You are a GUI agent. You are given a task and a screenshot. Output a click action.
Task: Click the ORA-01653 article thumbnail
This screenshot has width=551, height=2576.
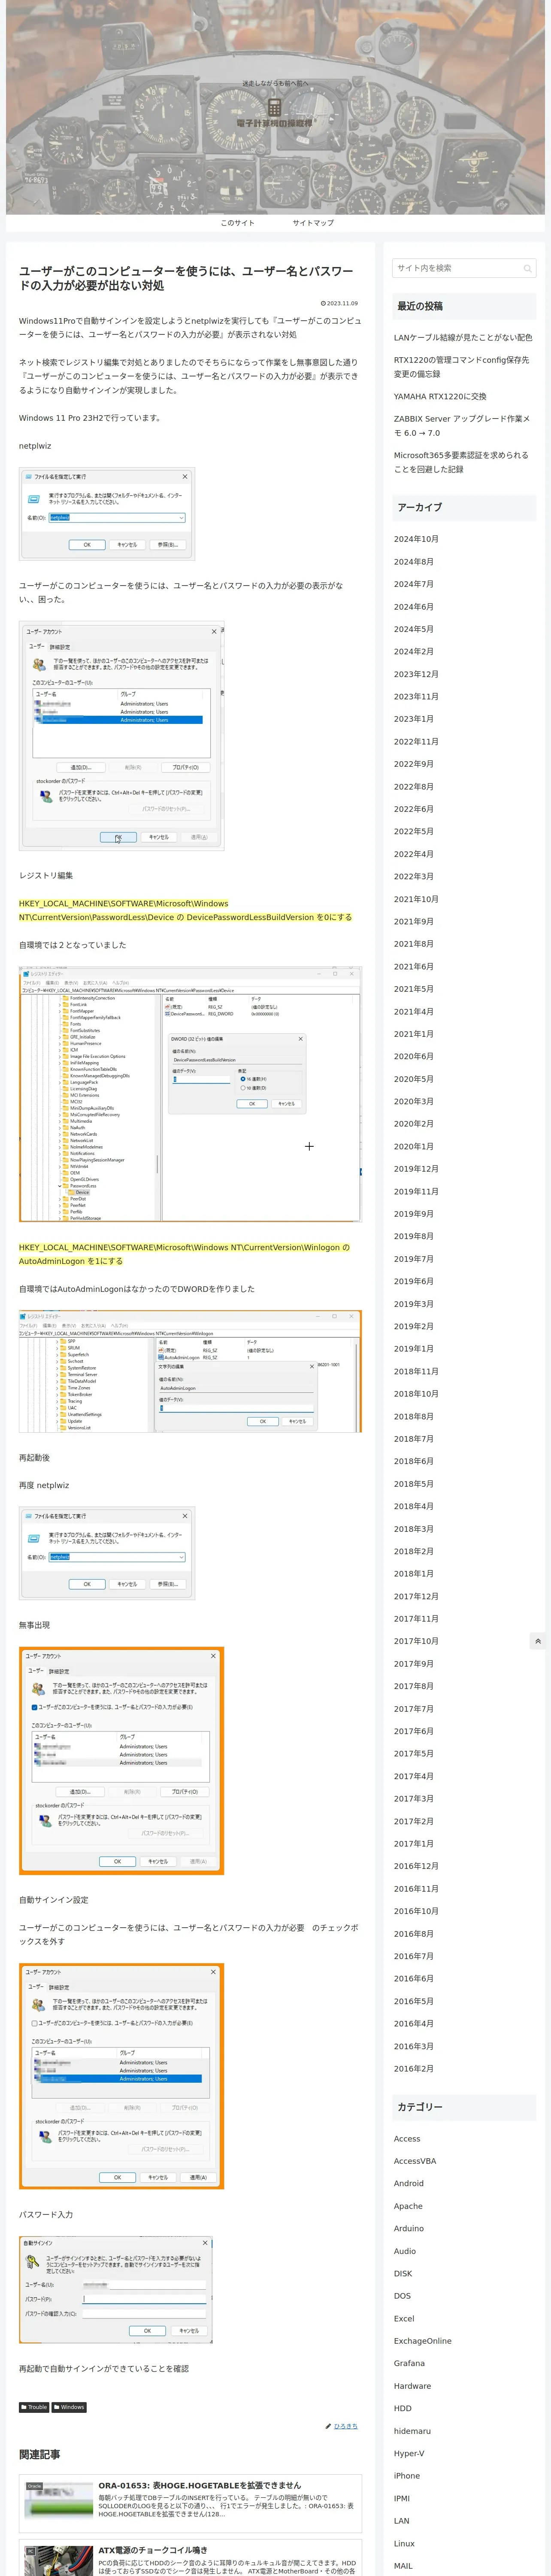(x=58, y=2501)
